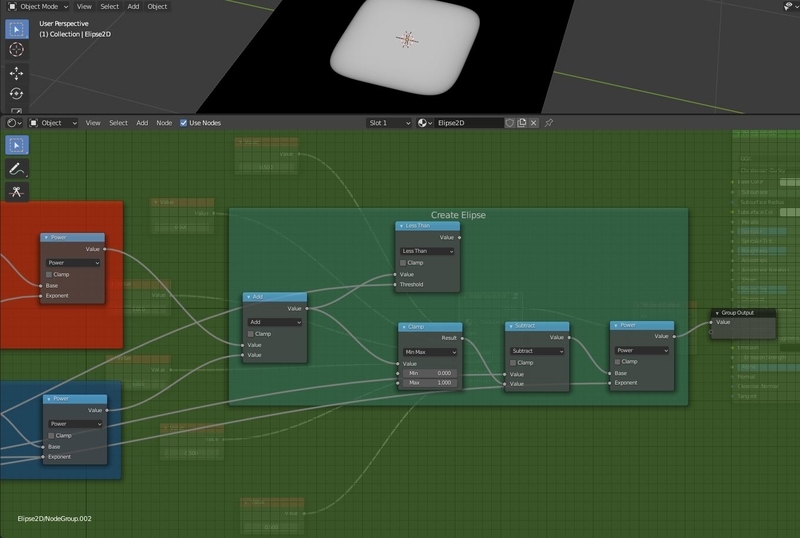Select the Subtract node header
This screenshot has width=800, height=538.
point(537,326)
